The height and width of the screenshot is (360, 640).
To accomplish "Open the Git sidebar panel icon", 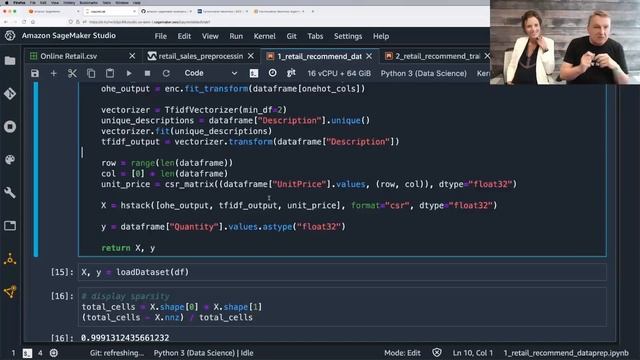I will point(10,94).
